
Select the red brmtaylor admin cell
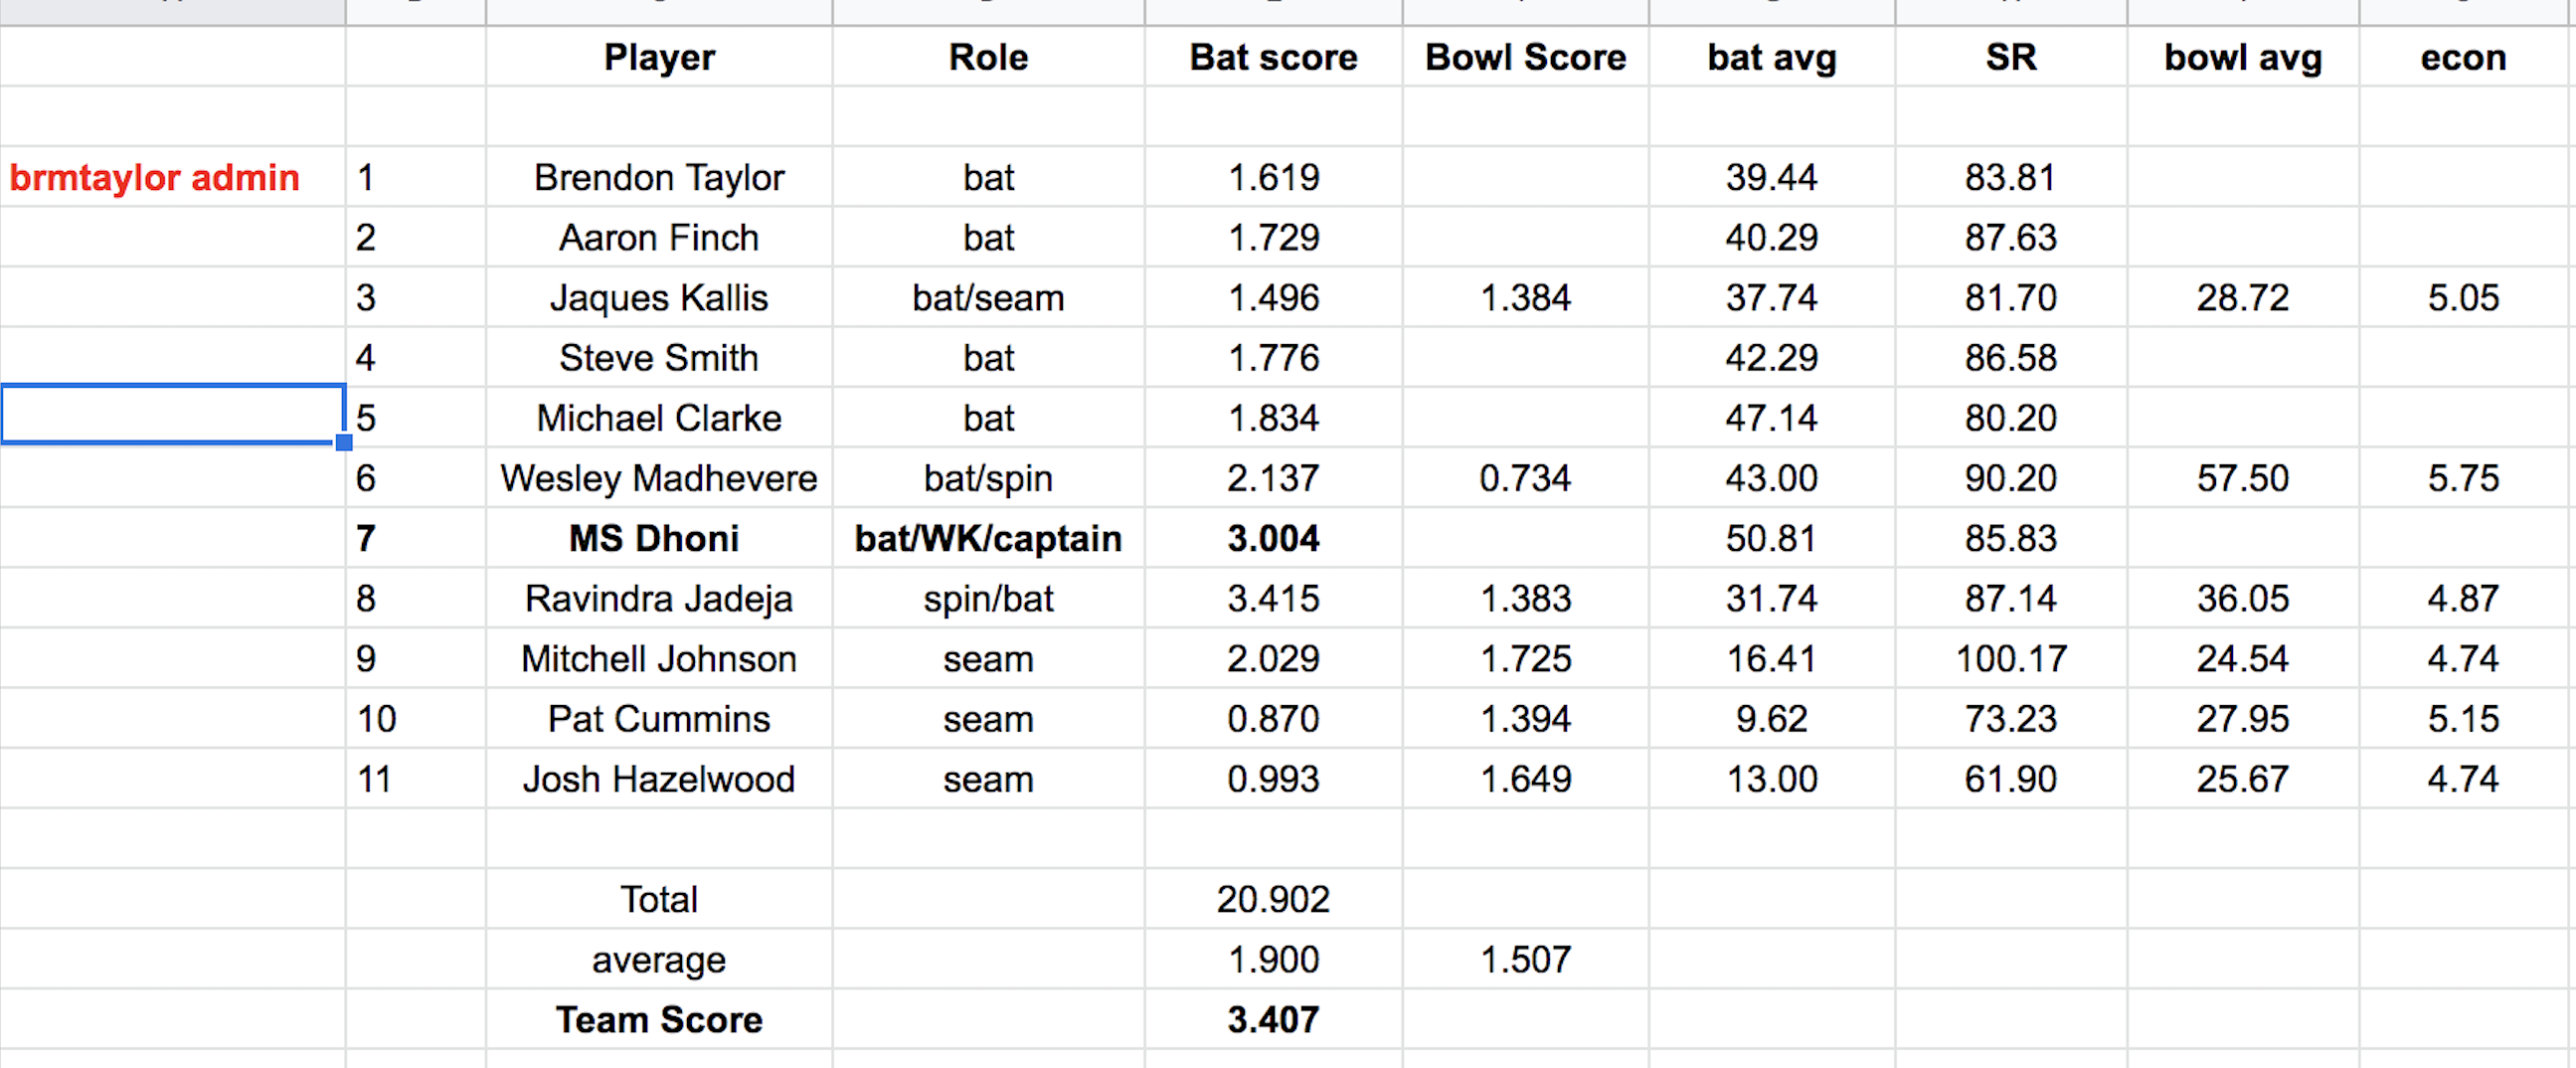point(155,178)
